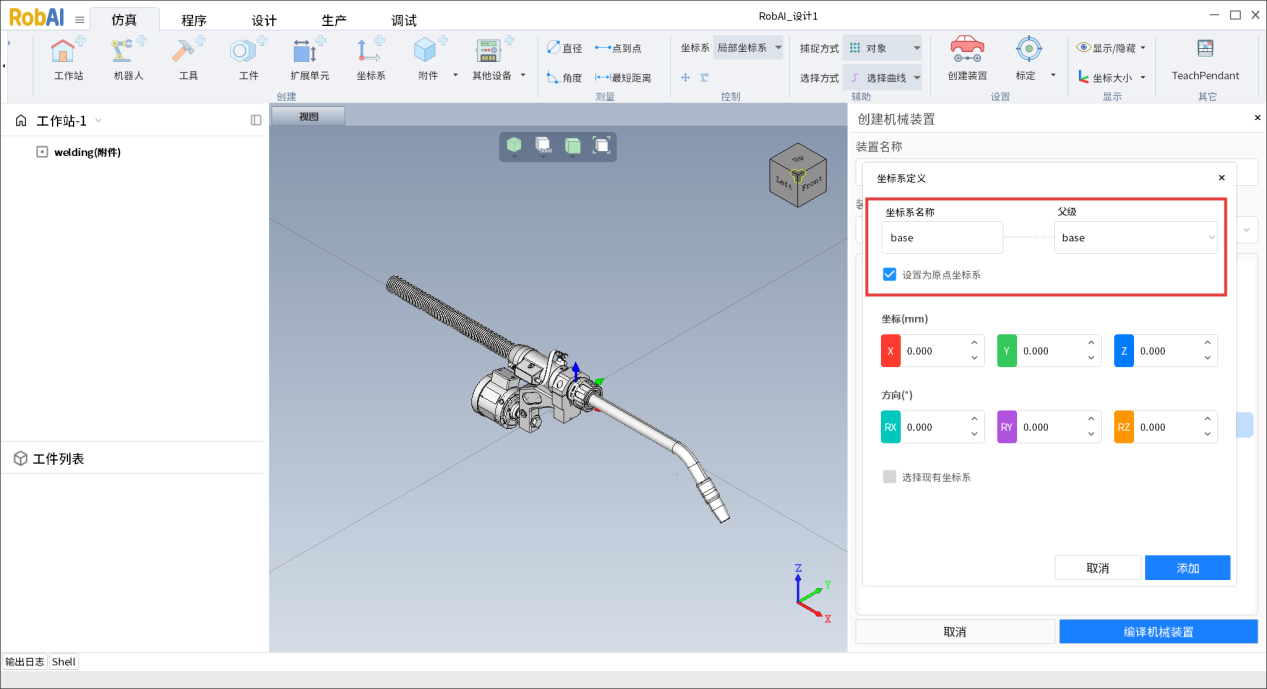Switch to the 调试 tab

pos(404,20)
